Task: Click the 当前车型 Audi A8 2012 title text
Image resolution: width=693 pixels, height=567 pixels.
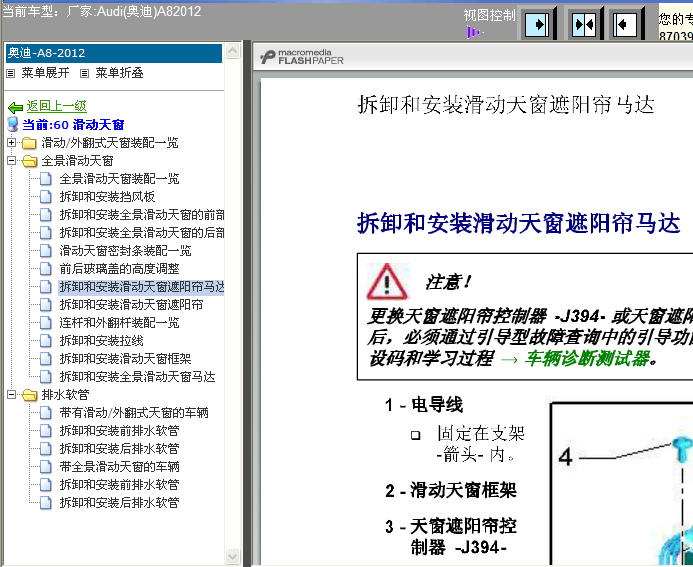Action: (x=102, y=11)
